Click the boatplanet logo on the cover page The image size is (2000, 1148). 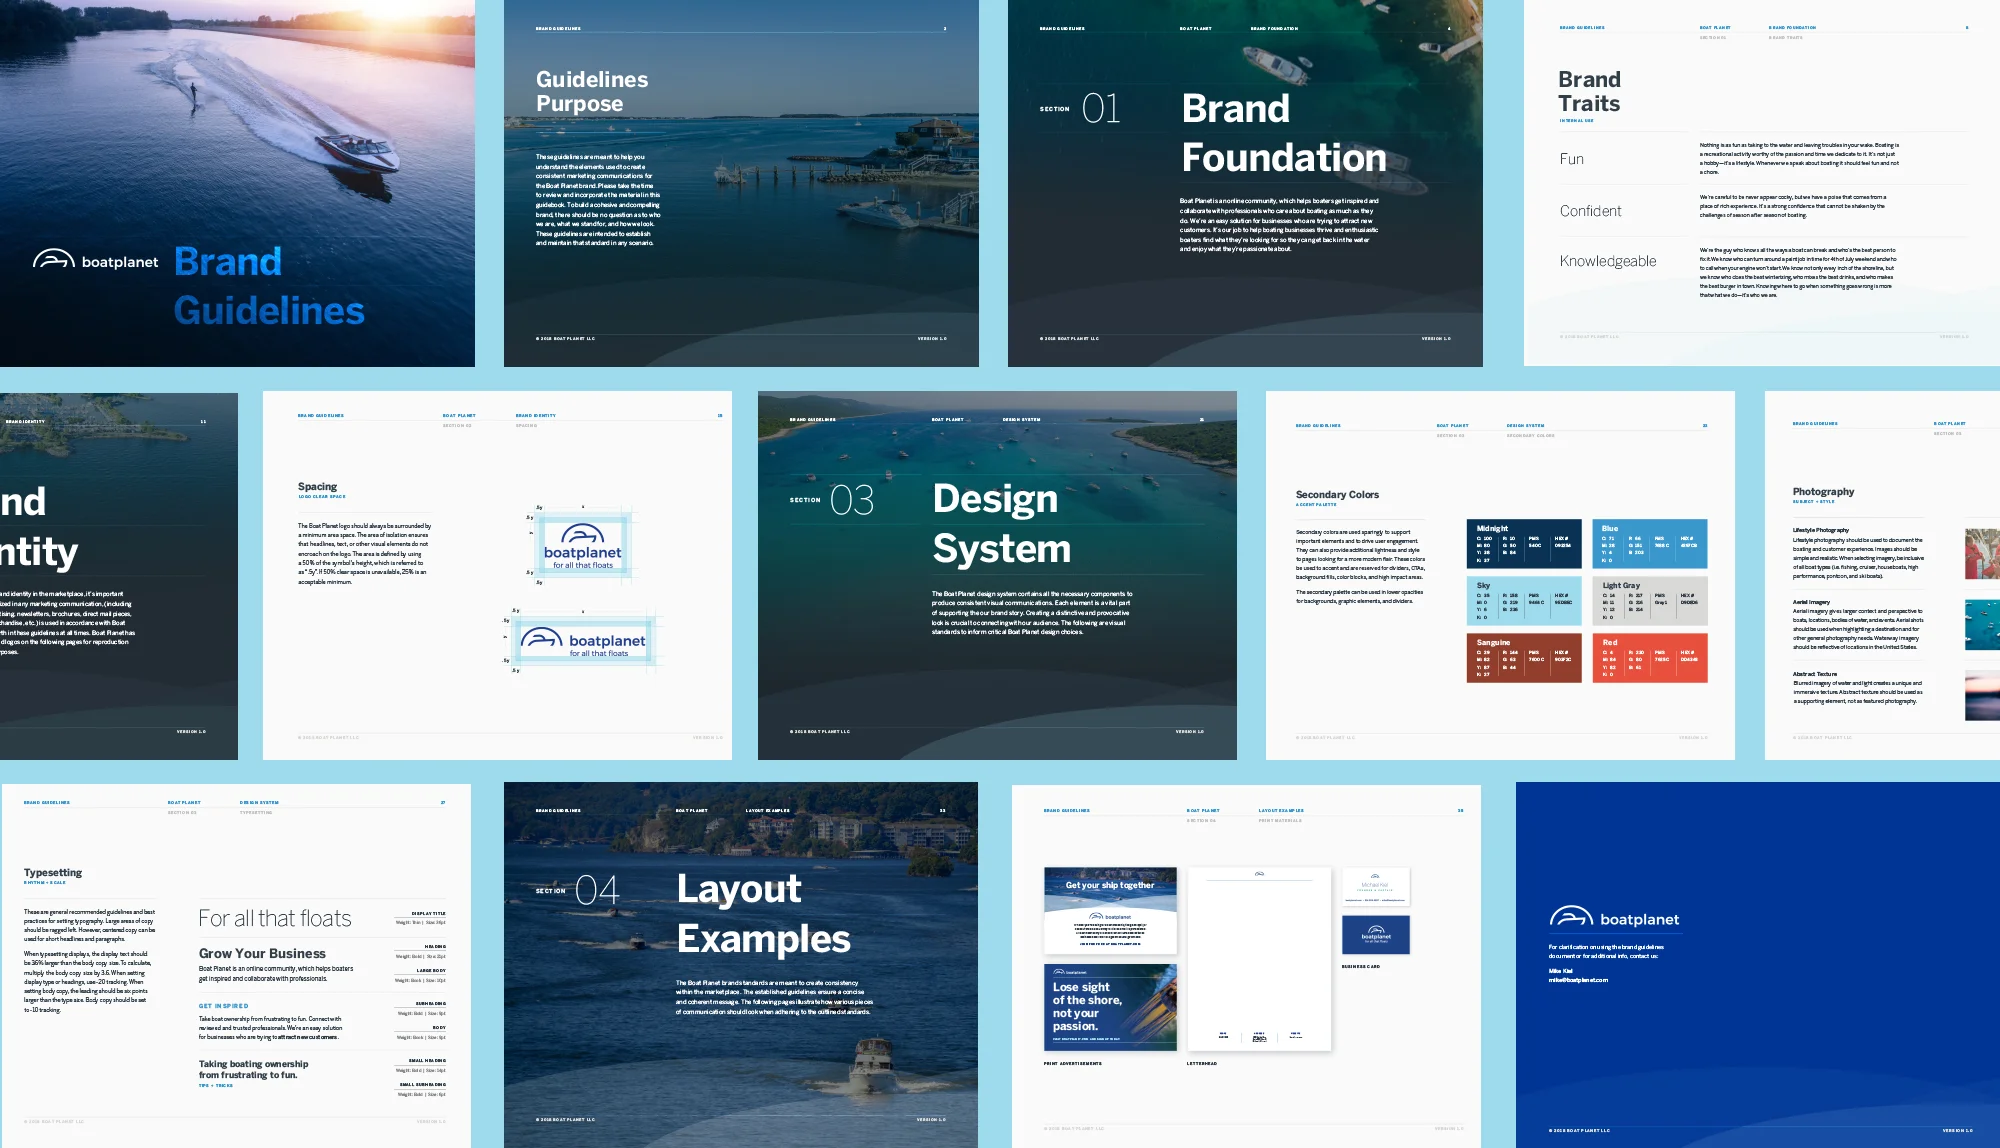coord(96,260)
